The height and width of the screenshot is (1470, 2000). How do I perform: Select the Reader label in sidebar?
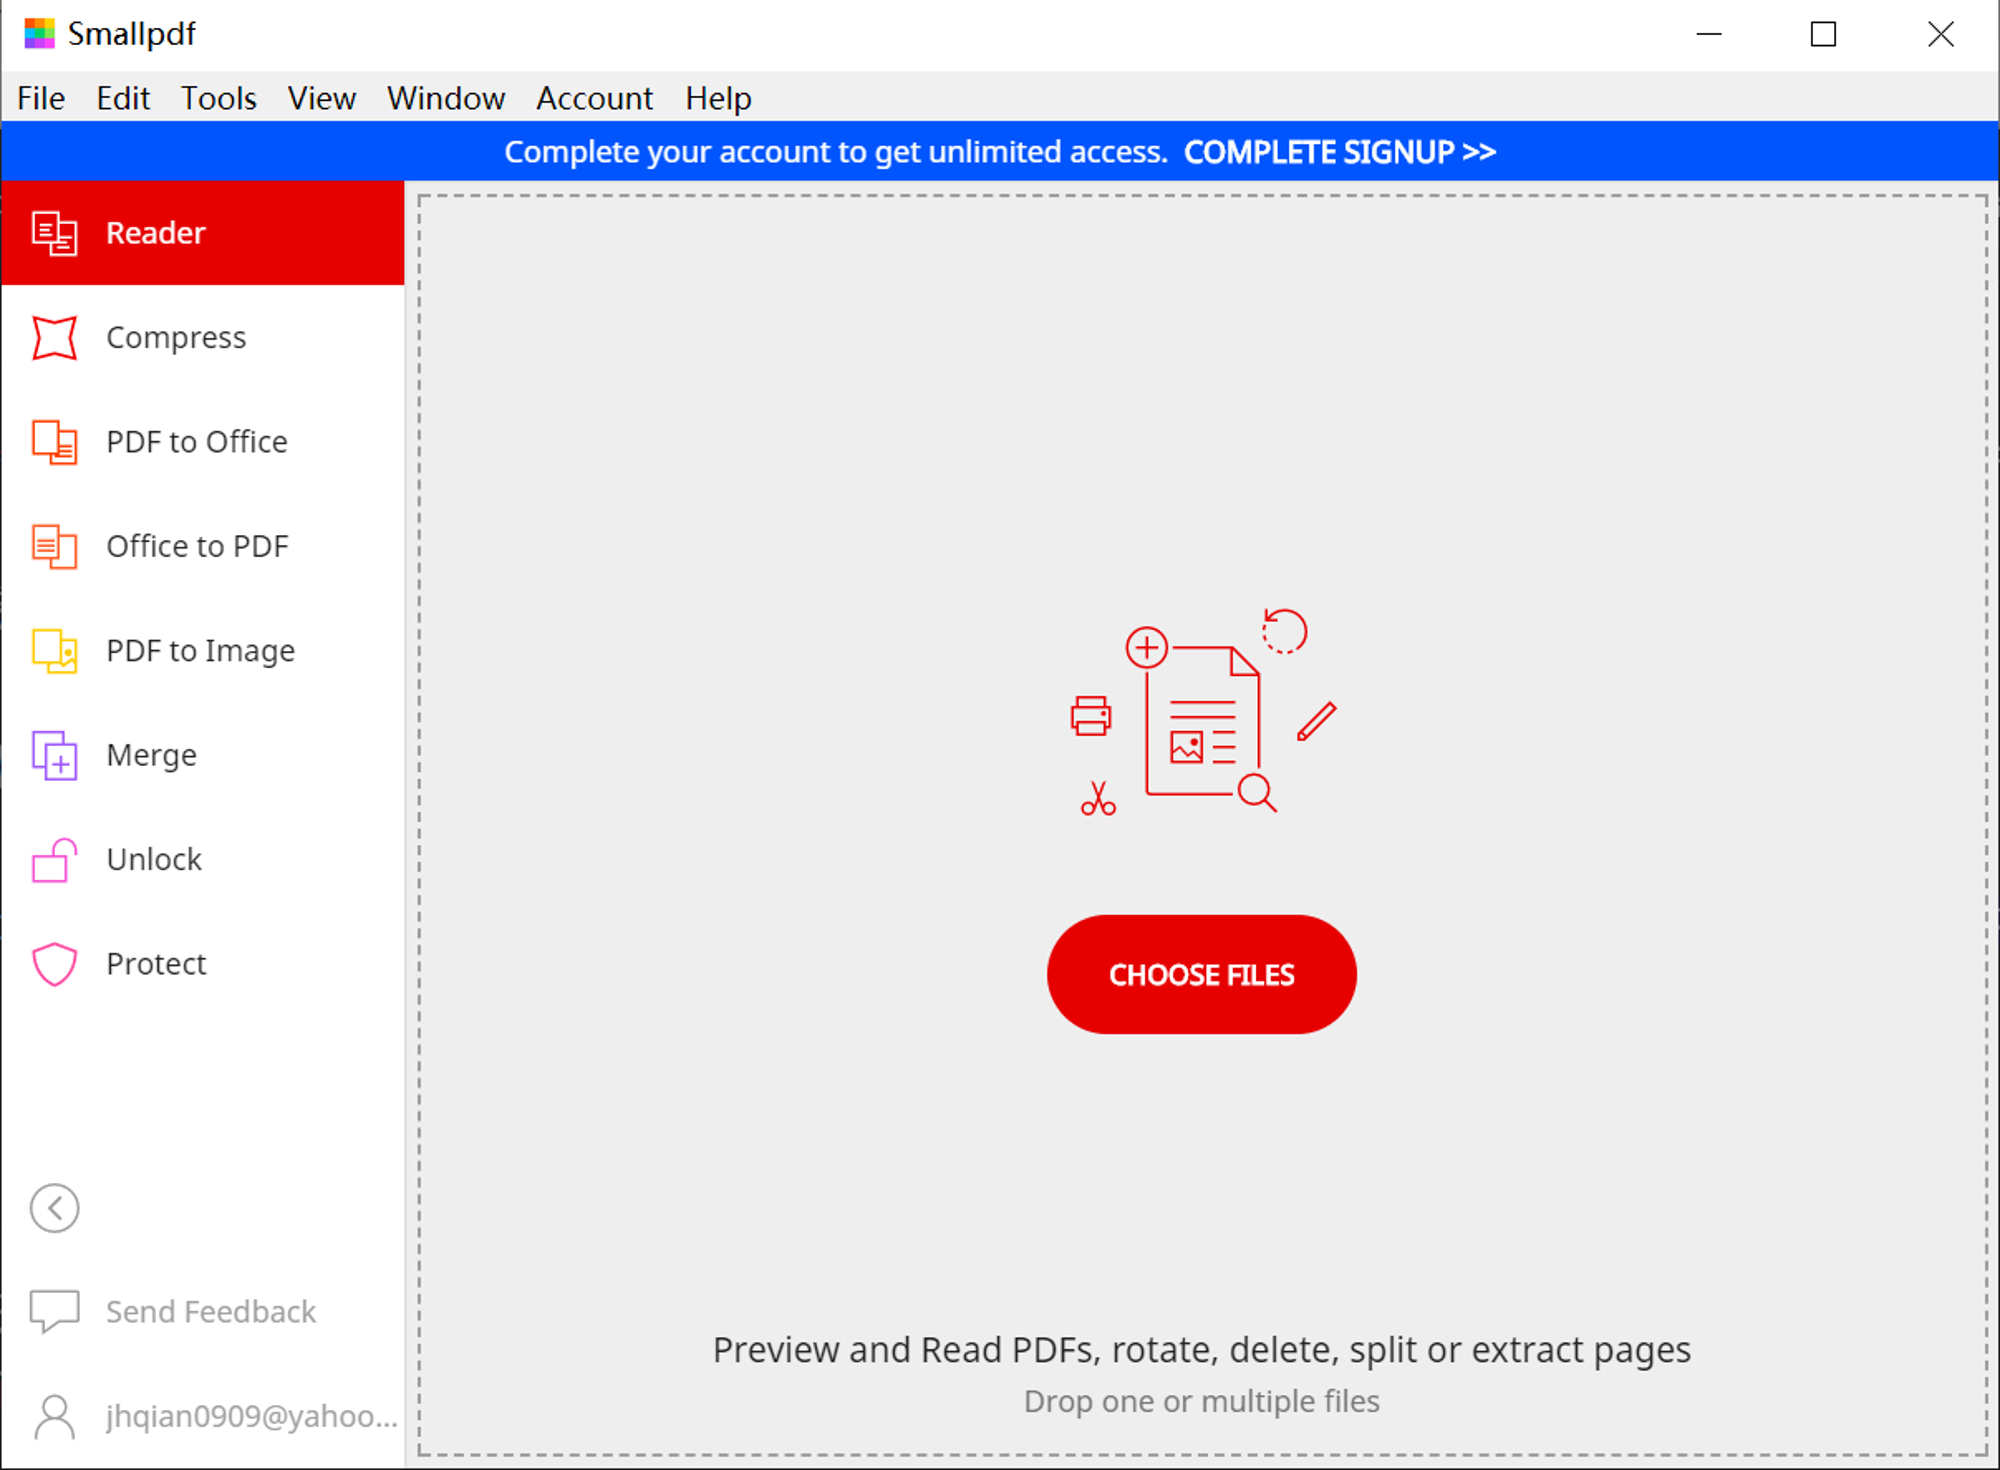pyautogui.click(x=156, y=233)
